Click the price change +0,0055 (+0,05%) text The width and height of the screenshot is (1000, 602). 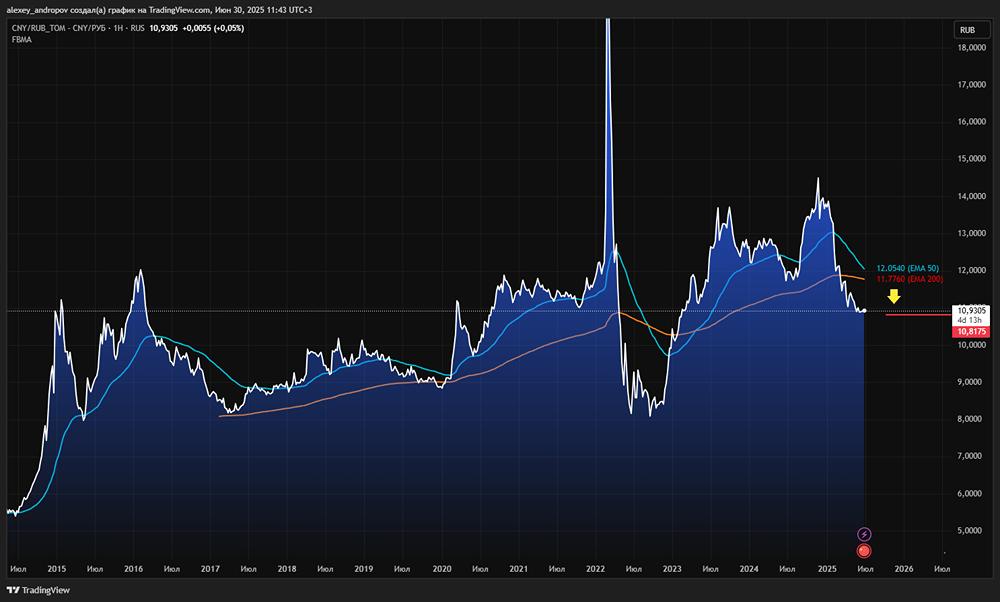click(x=214, y=27)
